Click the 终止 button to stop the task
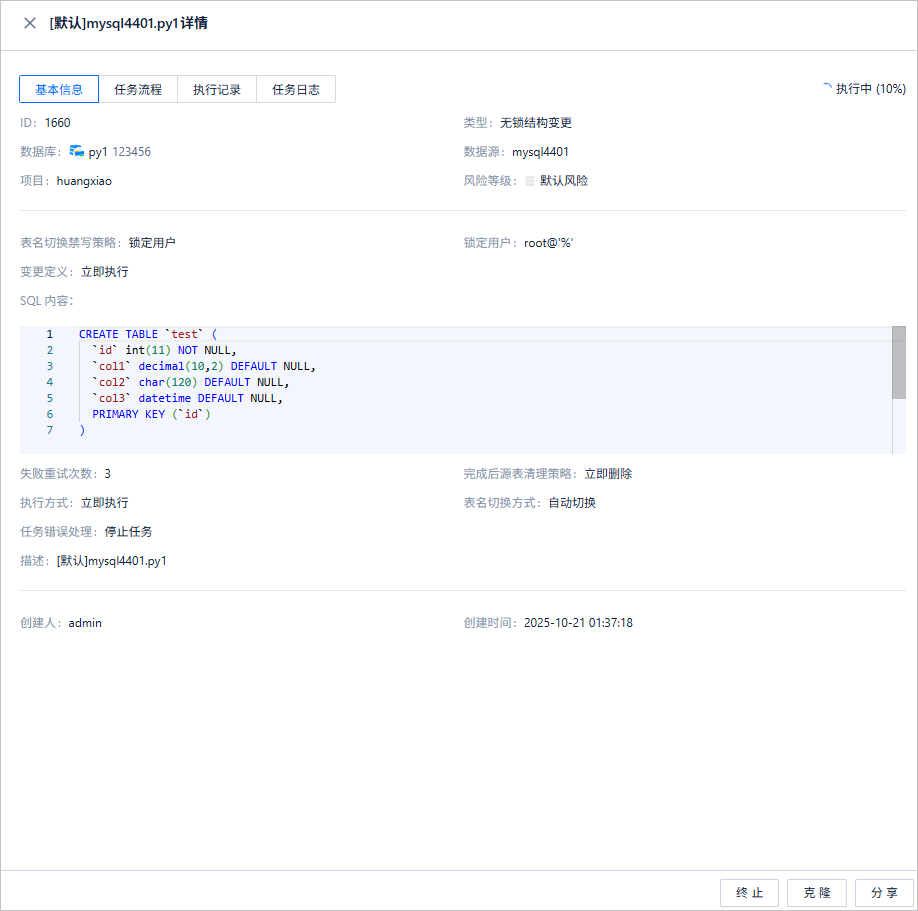Image resolution: width=918 pixels, height=911 pixels. (749, 892)
